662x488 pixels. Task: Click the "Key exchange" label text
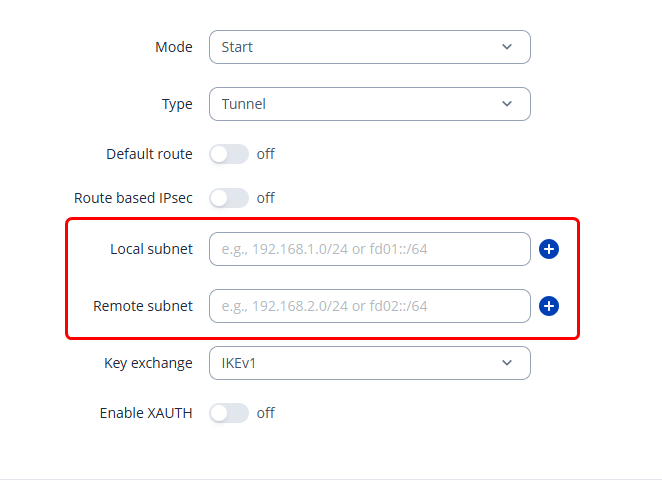click(x=148, y=363)
